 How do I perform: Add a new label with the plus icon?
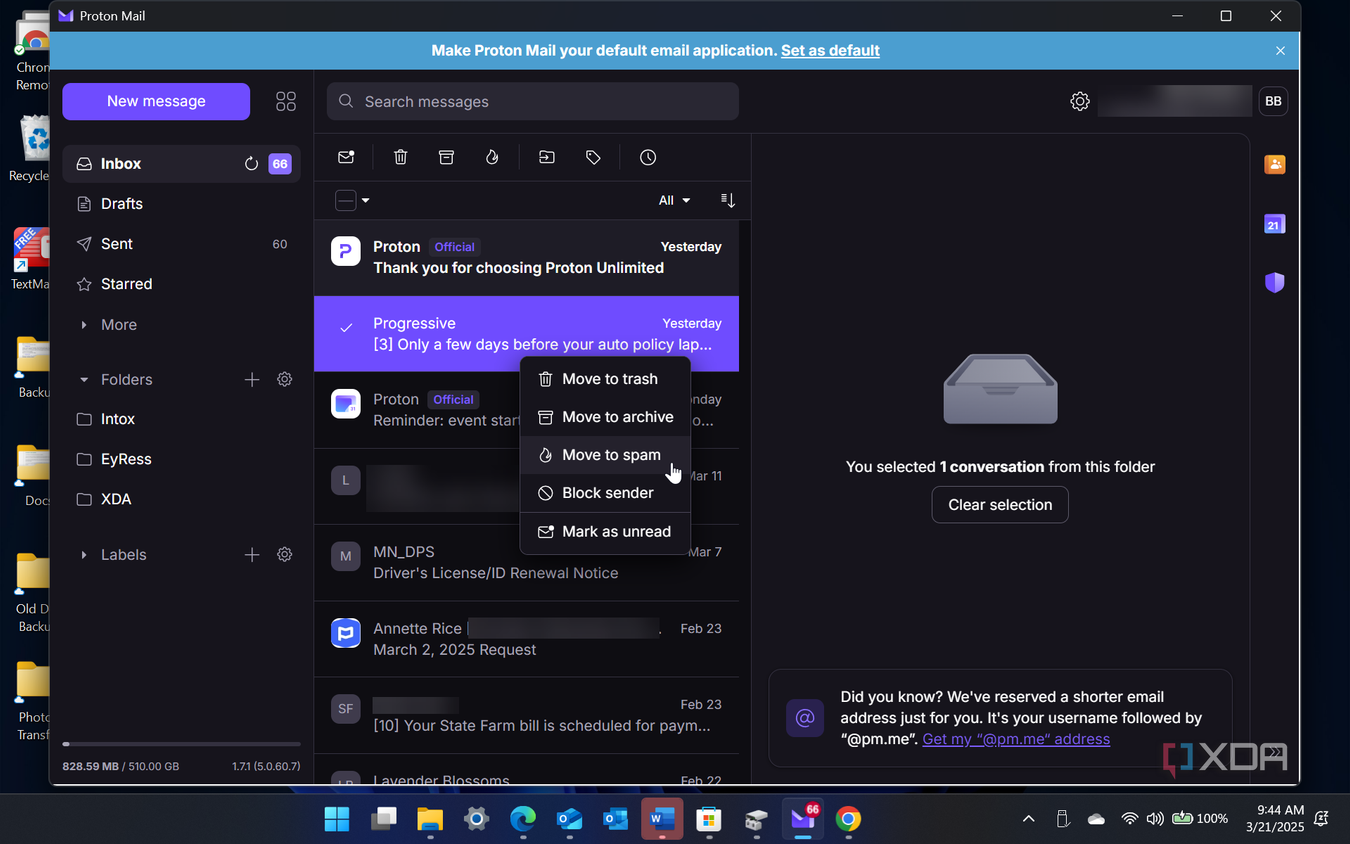[x=252, y=554]
